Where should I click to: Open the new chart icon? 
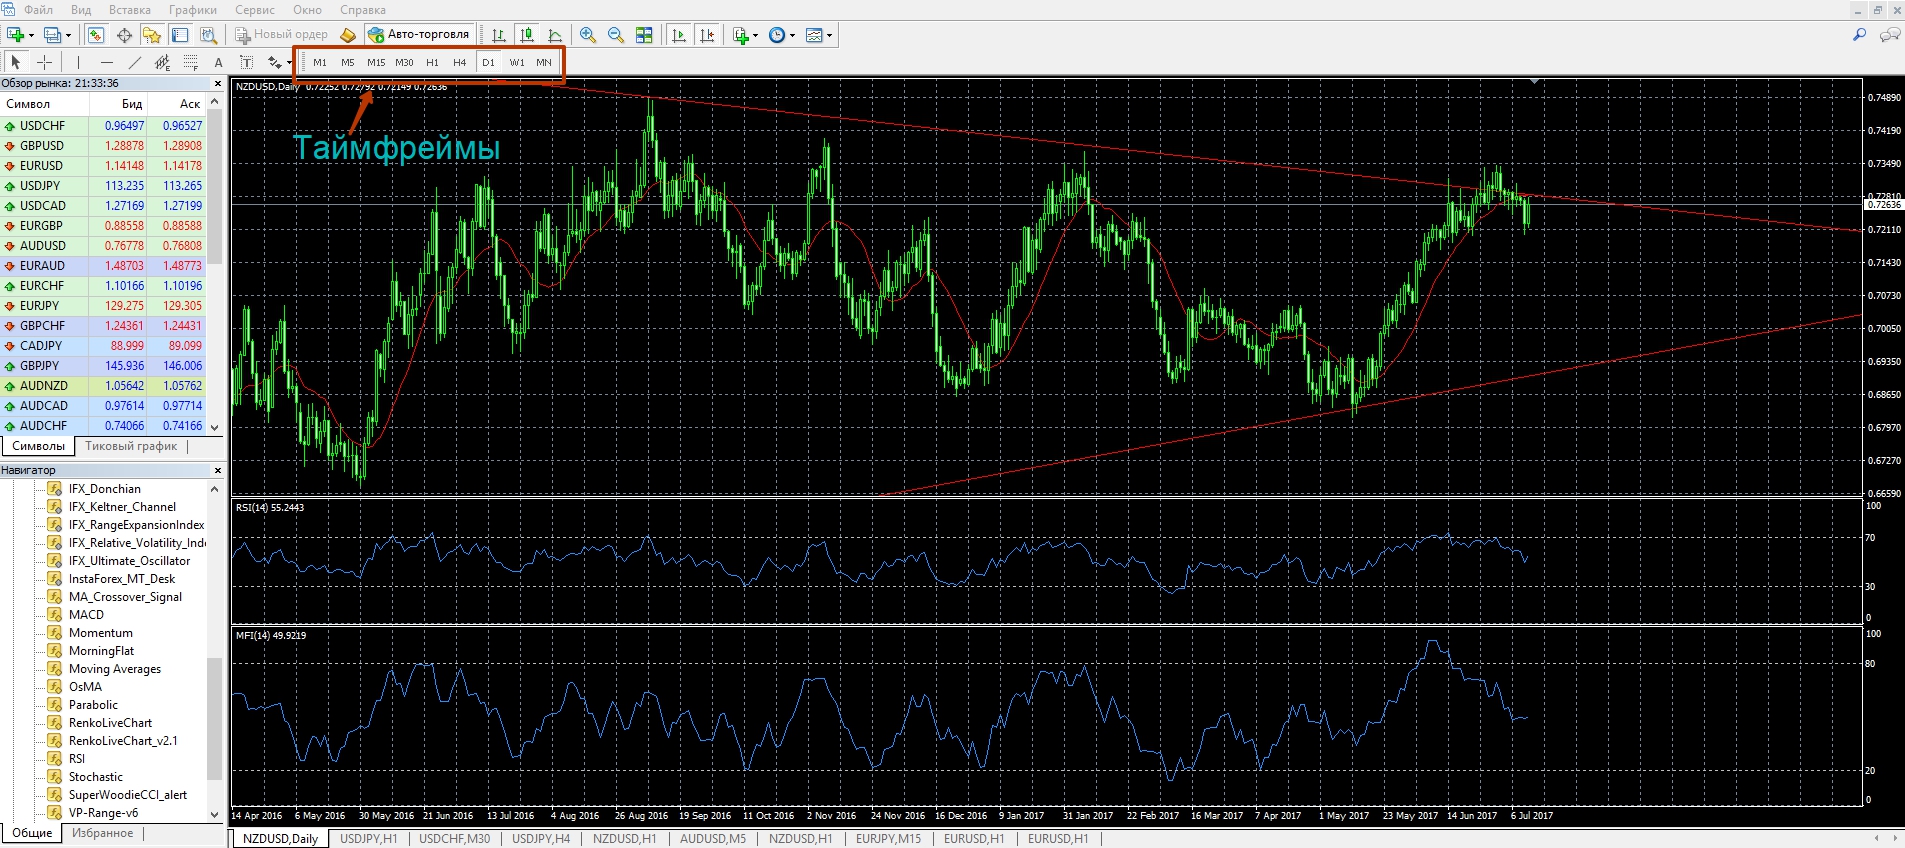click(16, 35)
